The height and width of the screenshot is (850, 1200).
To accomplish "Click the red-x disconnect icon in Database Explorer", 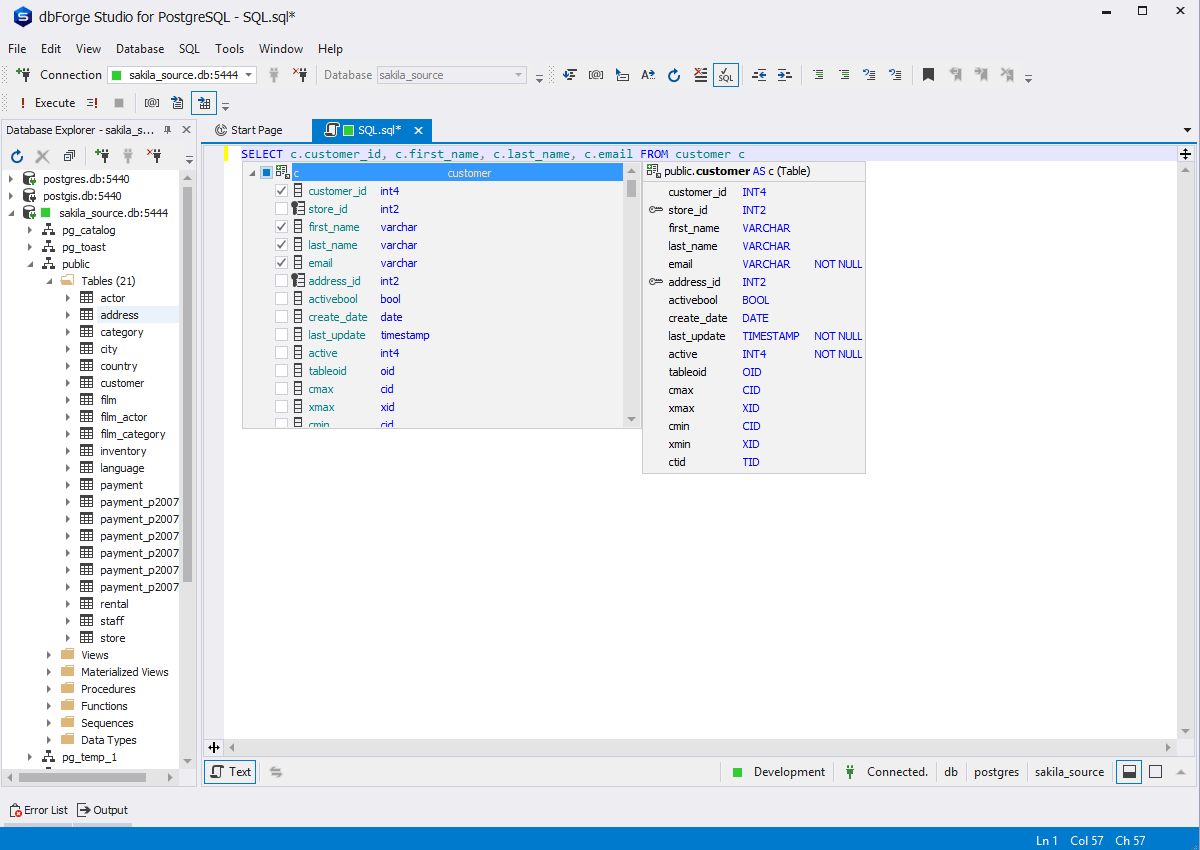I will coord(154,156).
